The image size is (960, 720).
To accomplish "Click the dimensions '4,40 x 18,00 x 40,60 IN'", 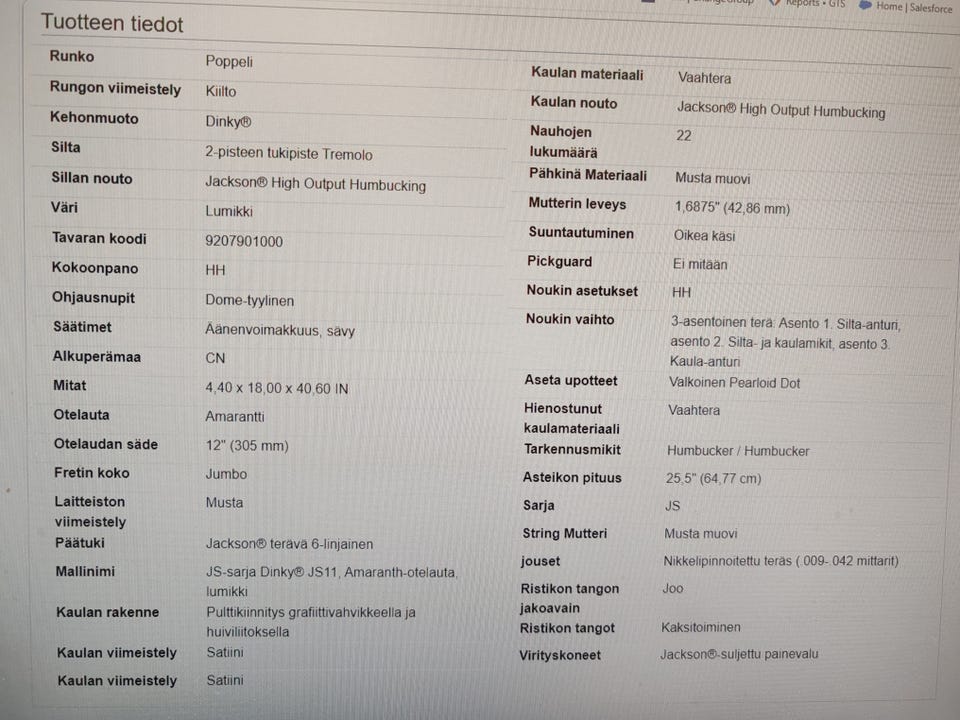I will [x=277, y=388].
